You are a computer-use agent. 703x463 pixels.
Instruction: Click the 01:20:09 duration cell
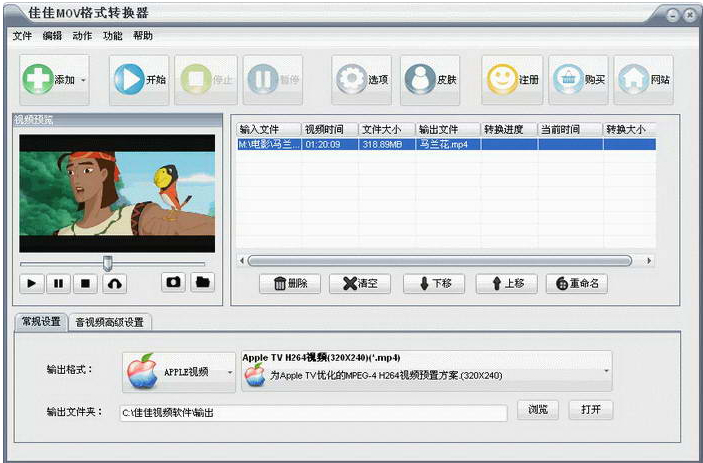(x=330, y=144)
